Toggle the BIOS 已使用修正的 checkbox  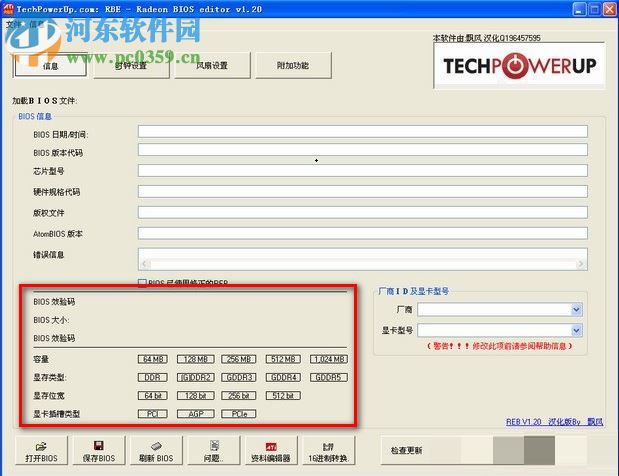(142, 283)
